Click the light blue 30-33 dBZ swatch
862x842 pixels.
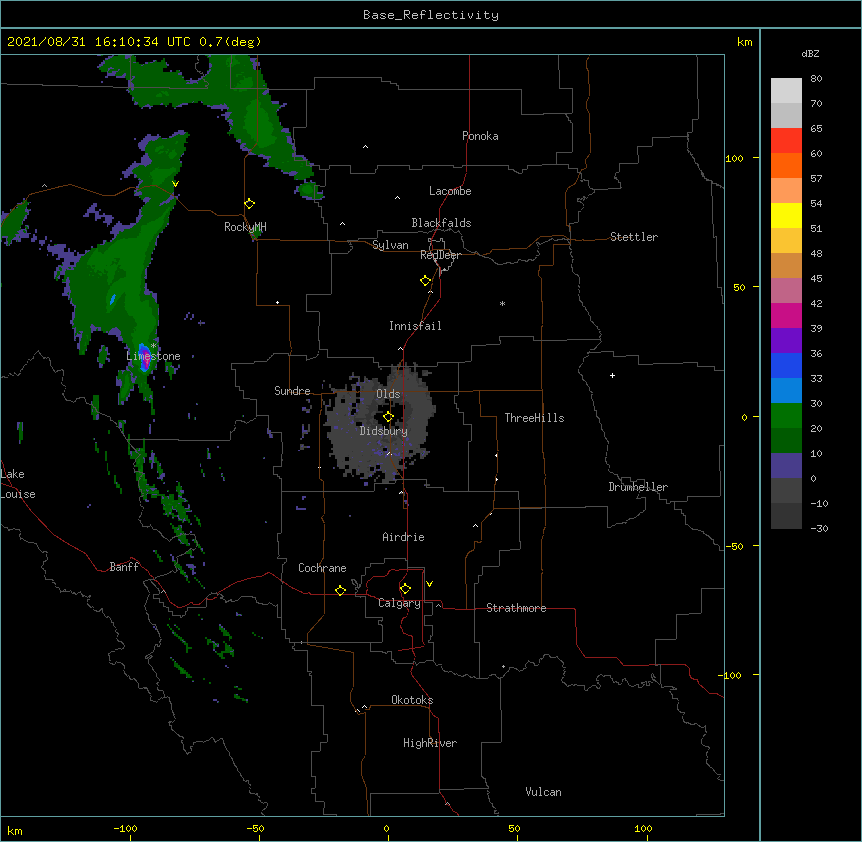786,390
